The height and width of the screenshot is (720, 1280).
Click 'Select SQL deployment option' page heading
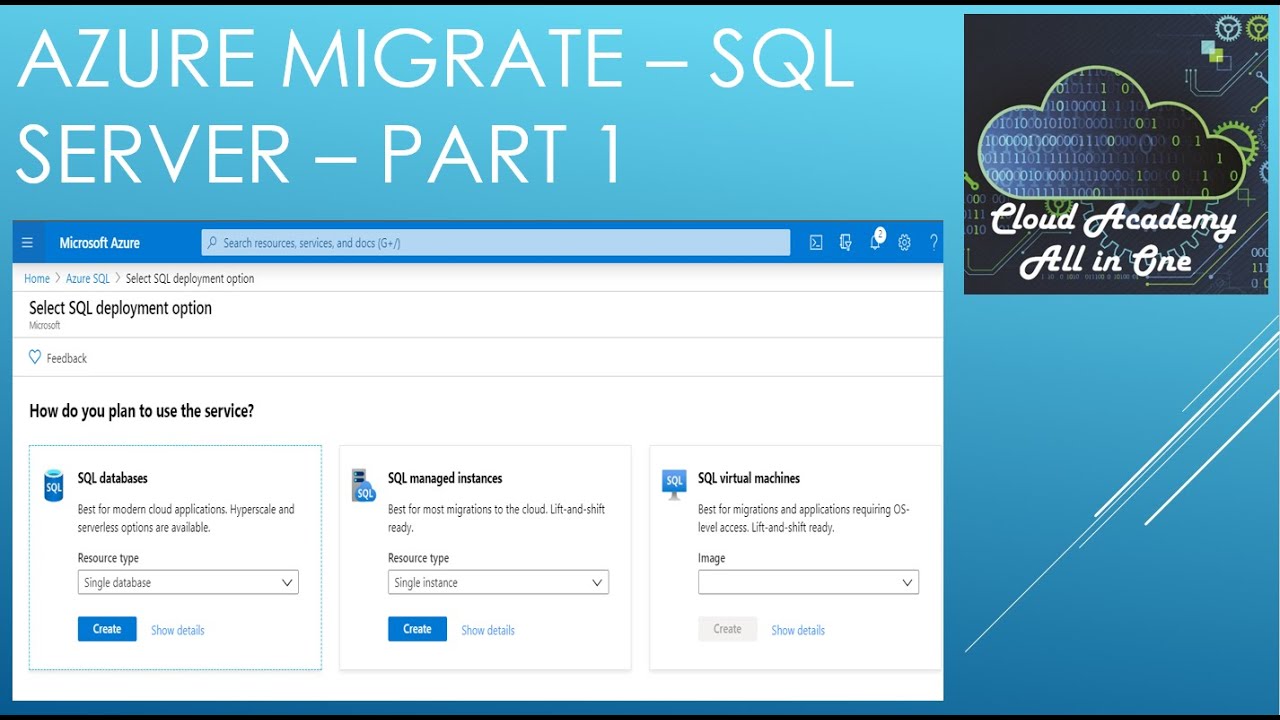120,308
